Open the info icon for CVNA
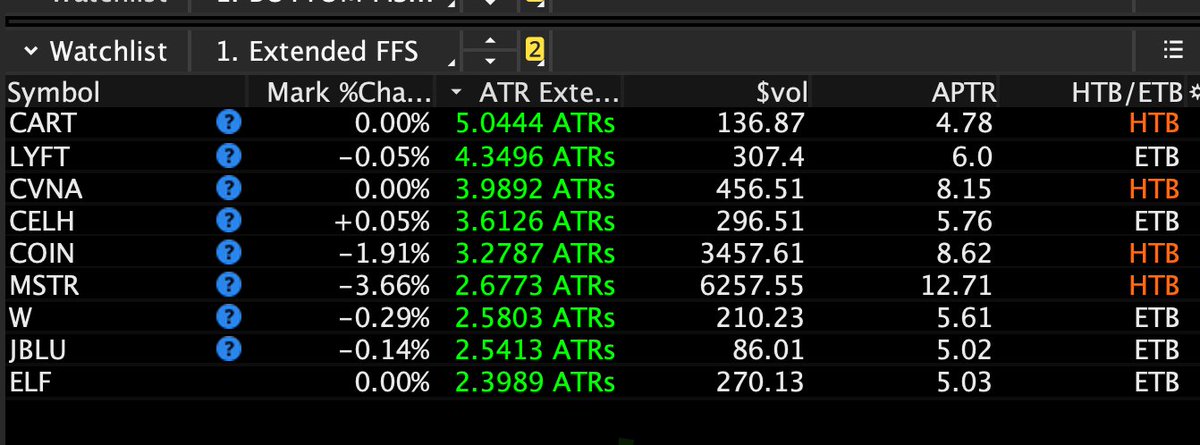Image resolution: width=1200 pixels, height=445 pixels. 230,188
